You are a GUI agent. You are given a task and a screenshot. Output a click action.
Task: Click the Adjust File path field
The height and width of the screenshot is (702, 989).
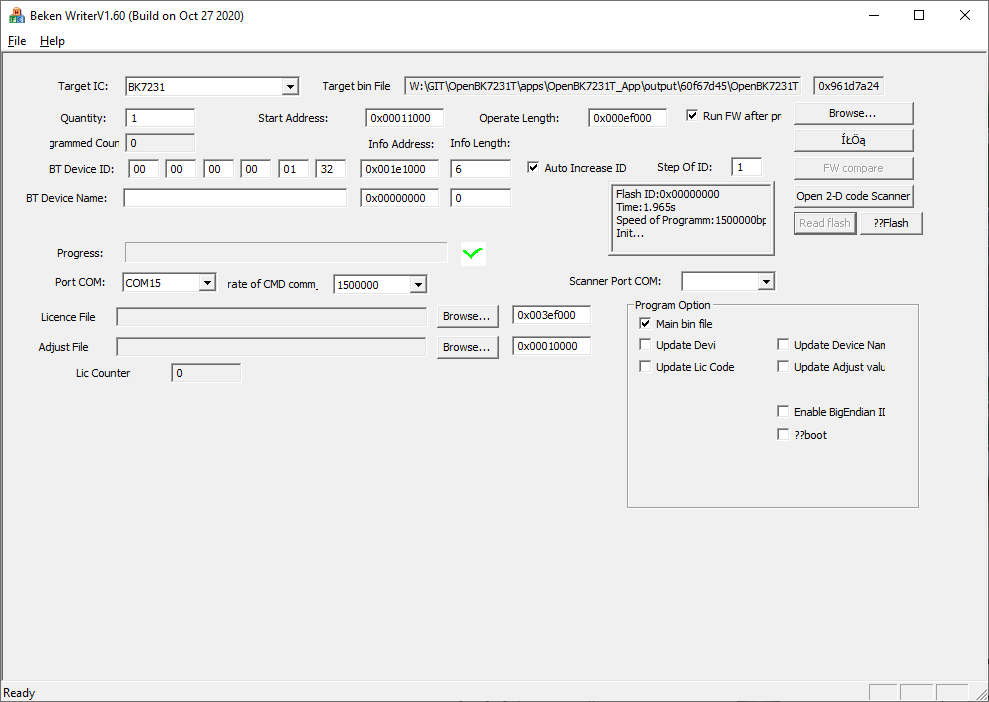click(x=272, y=347)
